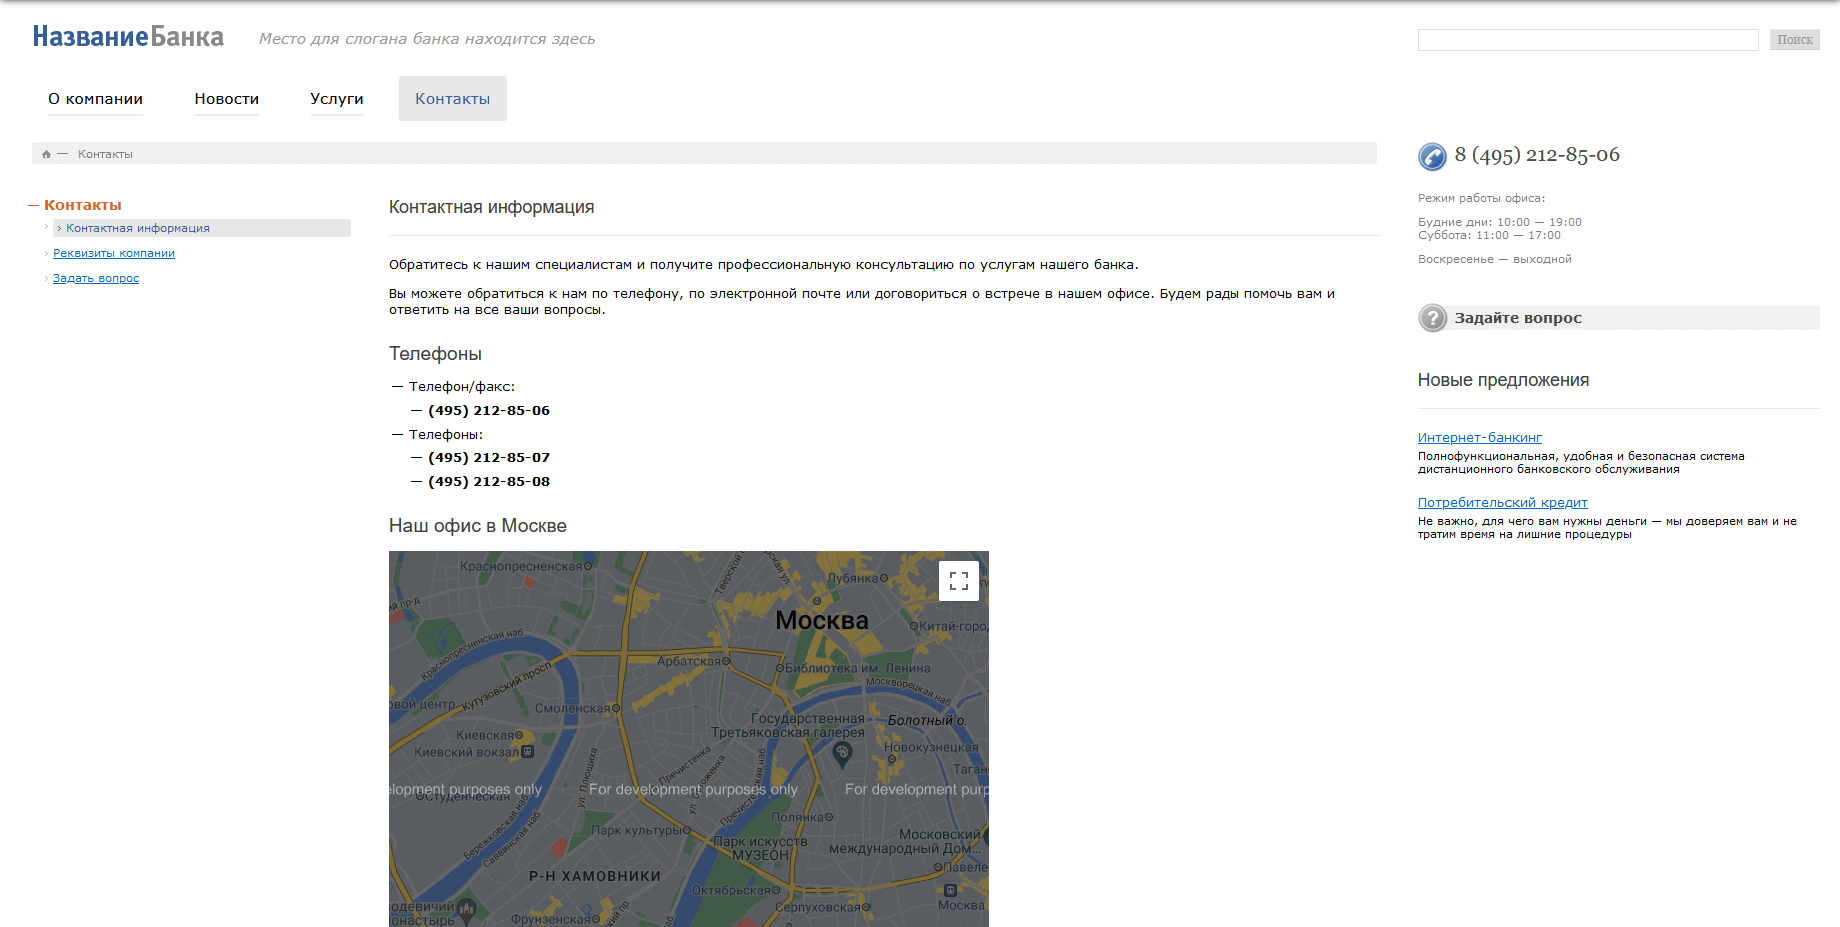This screenshot has height=927, width=1840.
Task: Open the Потребительский кредит link
Action: point(1502,503)
